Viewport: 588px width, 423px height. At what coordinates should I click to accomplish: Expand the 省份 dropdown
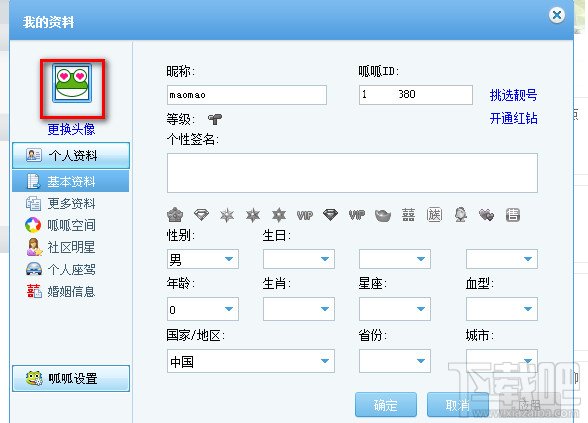[395, 361]
